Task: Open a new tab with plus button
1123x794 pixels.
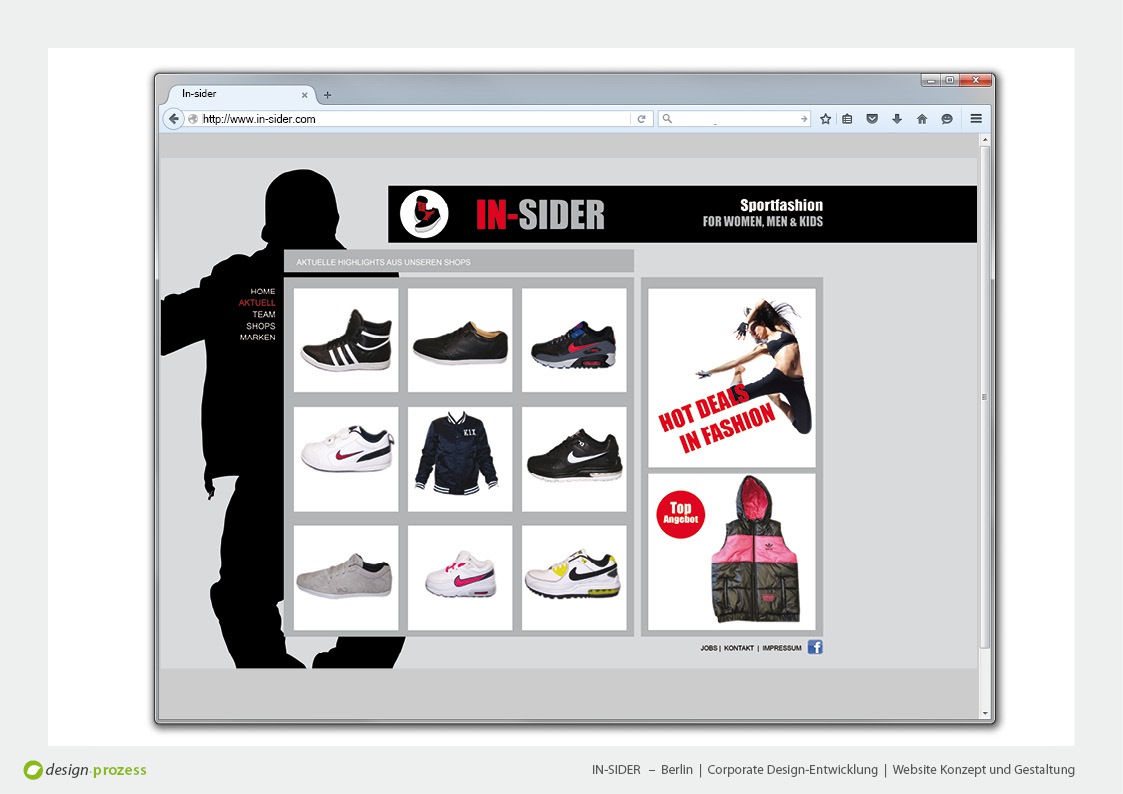Action: [x=327, y=95]
